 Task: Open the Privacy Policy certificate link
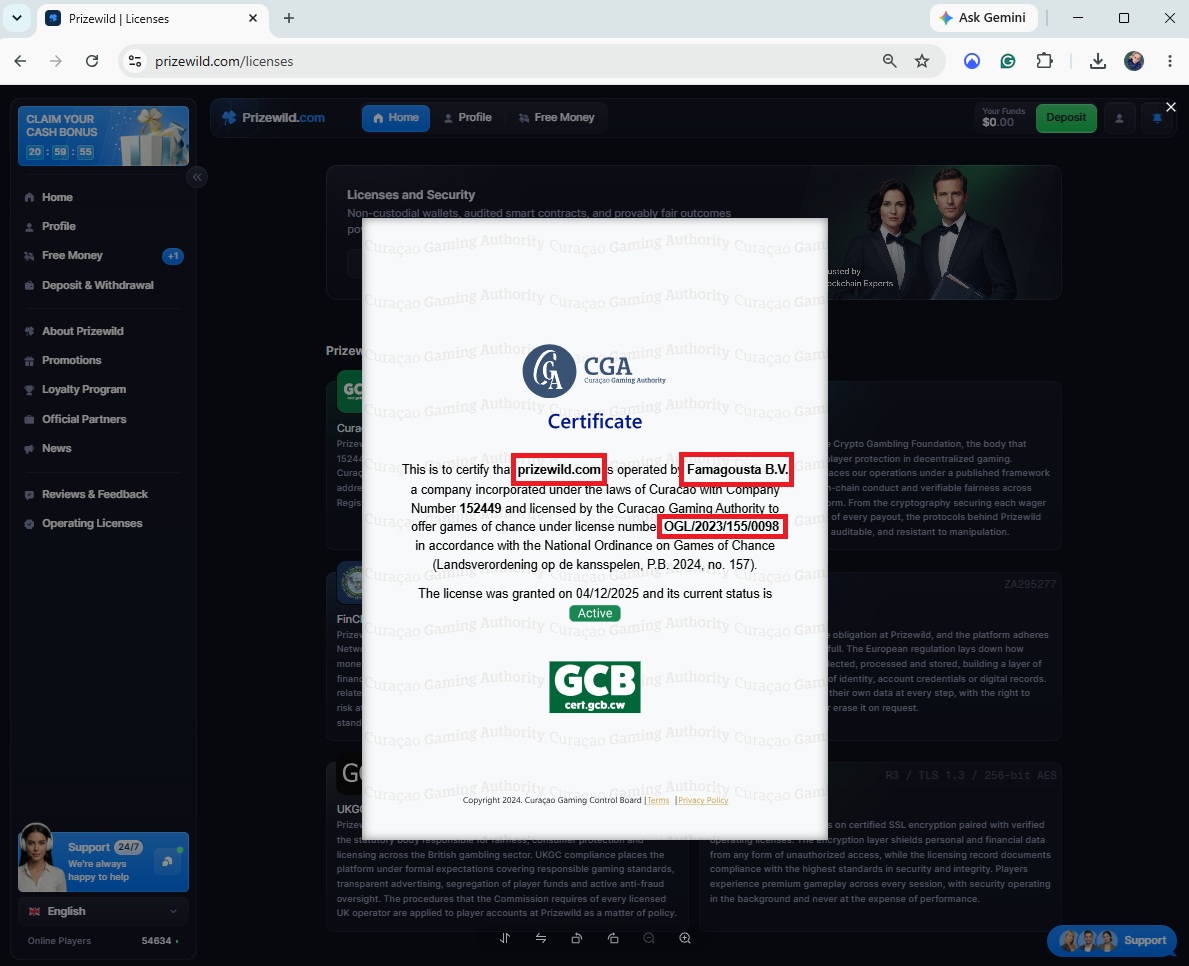[703, 800]
